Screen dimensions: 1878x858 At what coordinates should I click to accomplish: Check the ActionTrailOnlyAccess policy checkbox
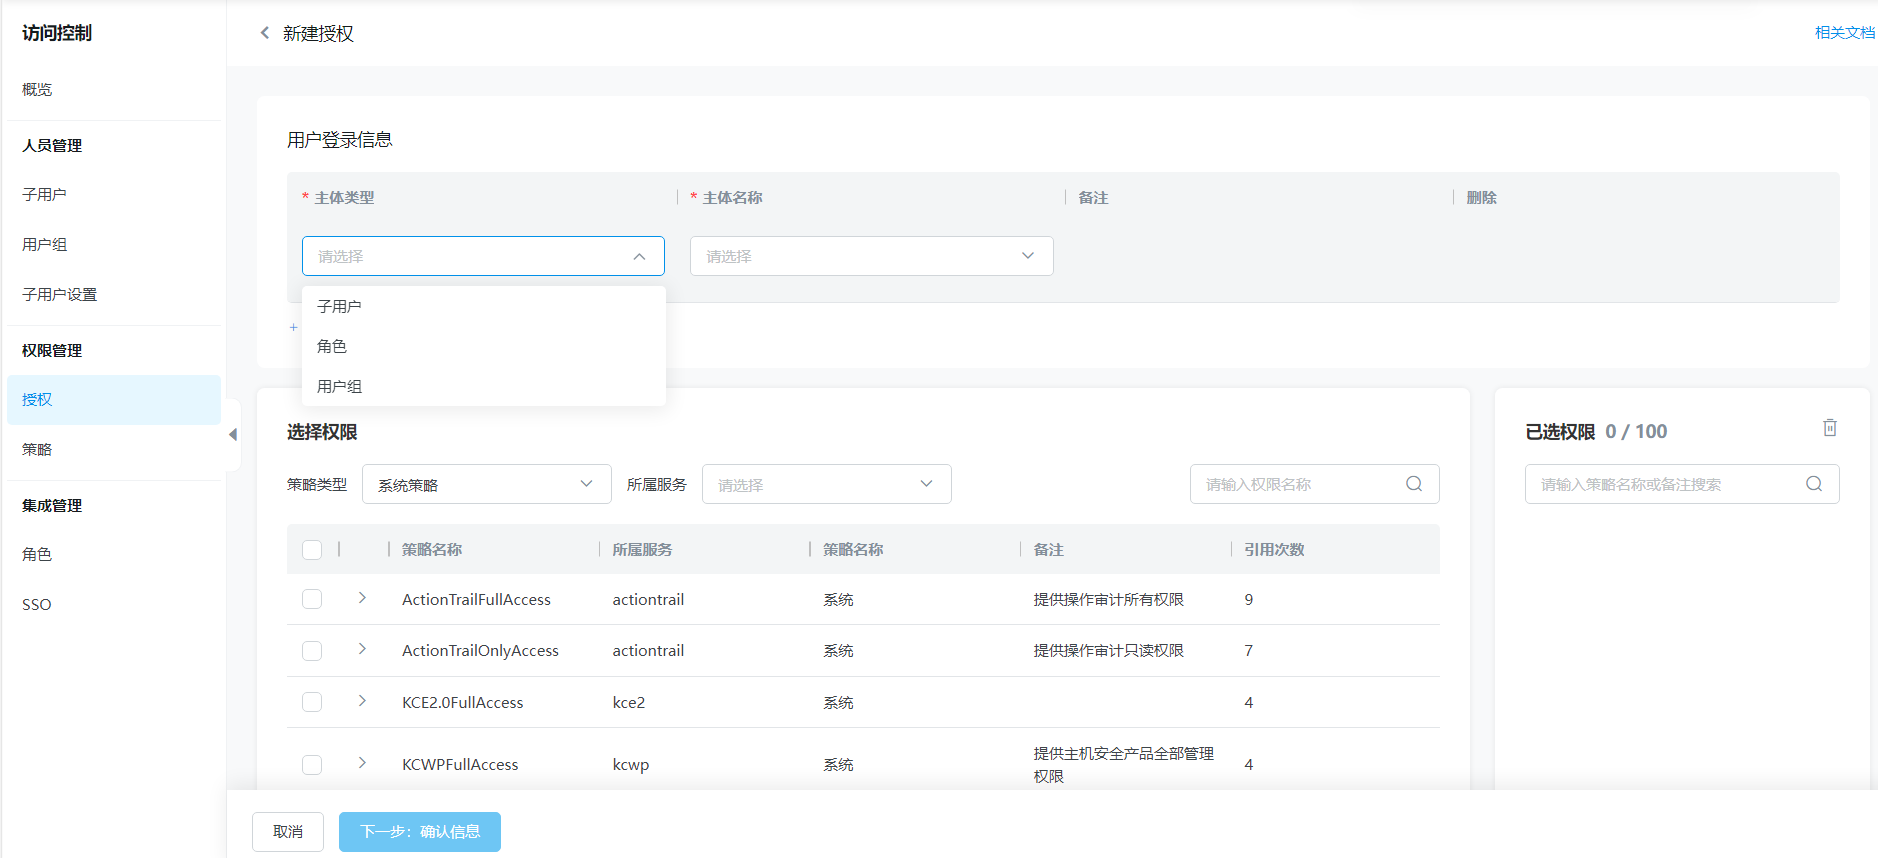[312, 651]
